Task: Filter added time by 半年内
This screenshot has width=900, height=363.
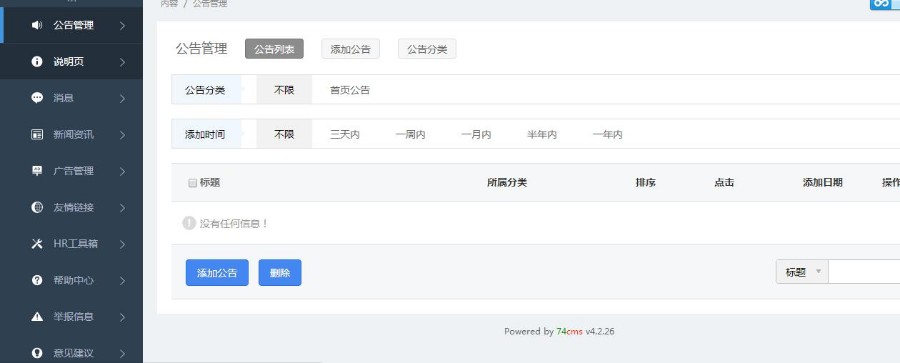Action: pyautogui.click(x=542, y=134)
